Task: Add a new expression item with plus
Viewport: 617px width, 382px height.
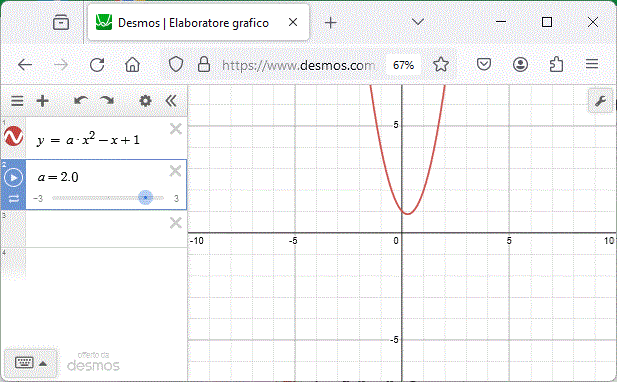Action: point(42,101)
